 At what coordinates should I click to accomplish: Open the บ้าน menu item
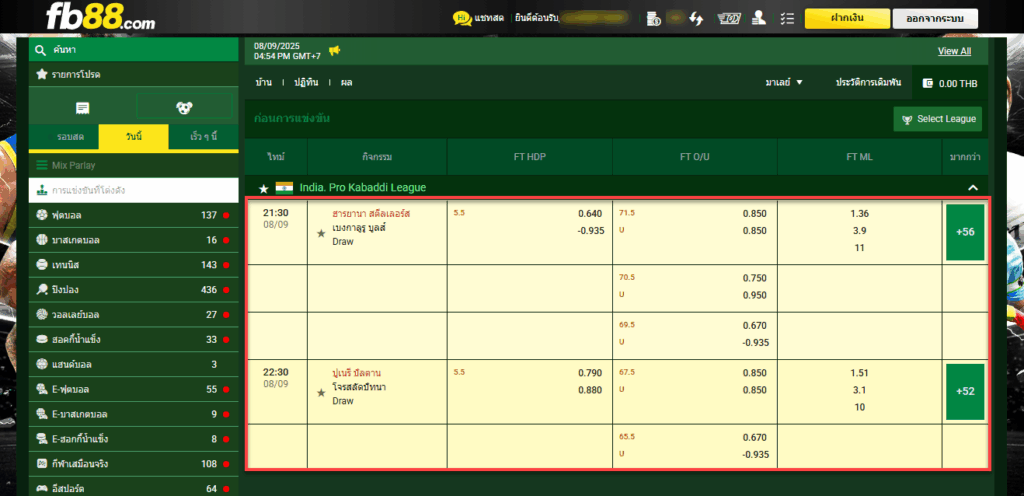[x=264, y=83]
